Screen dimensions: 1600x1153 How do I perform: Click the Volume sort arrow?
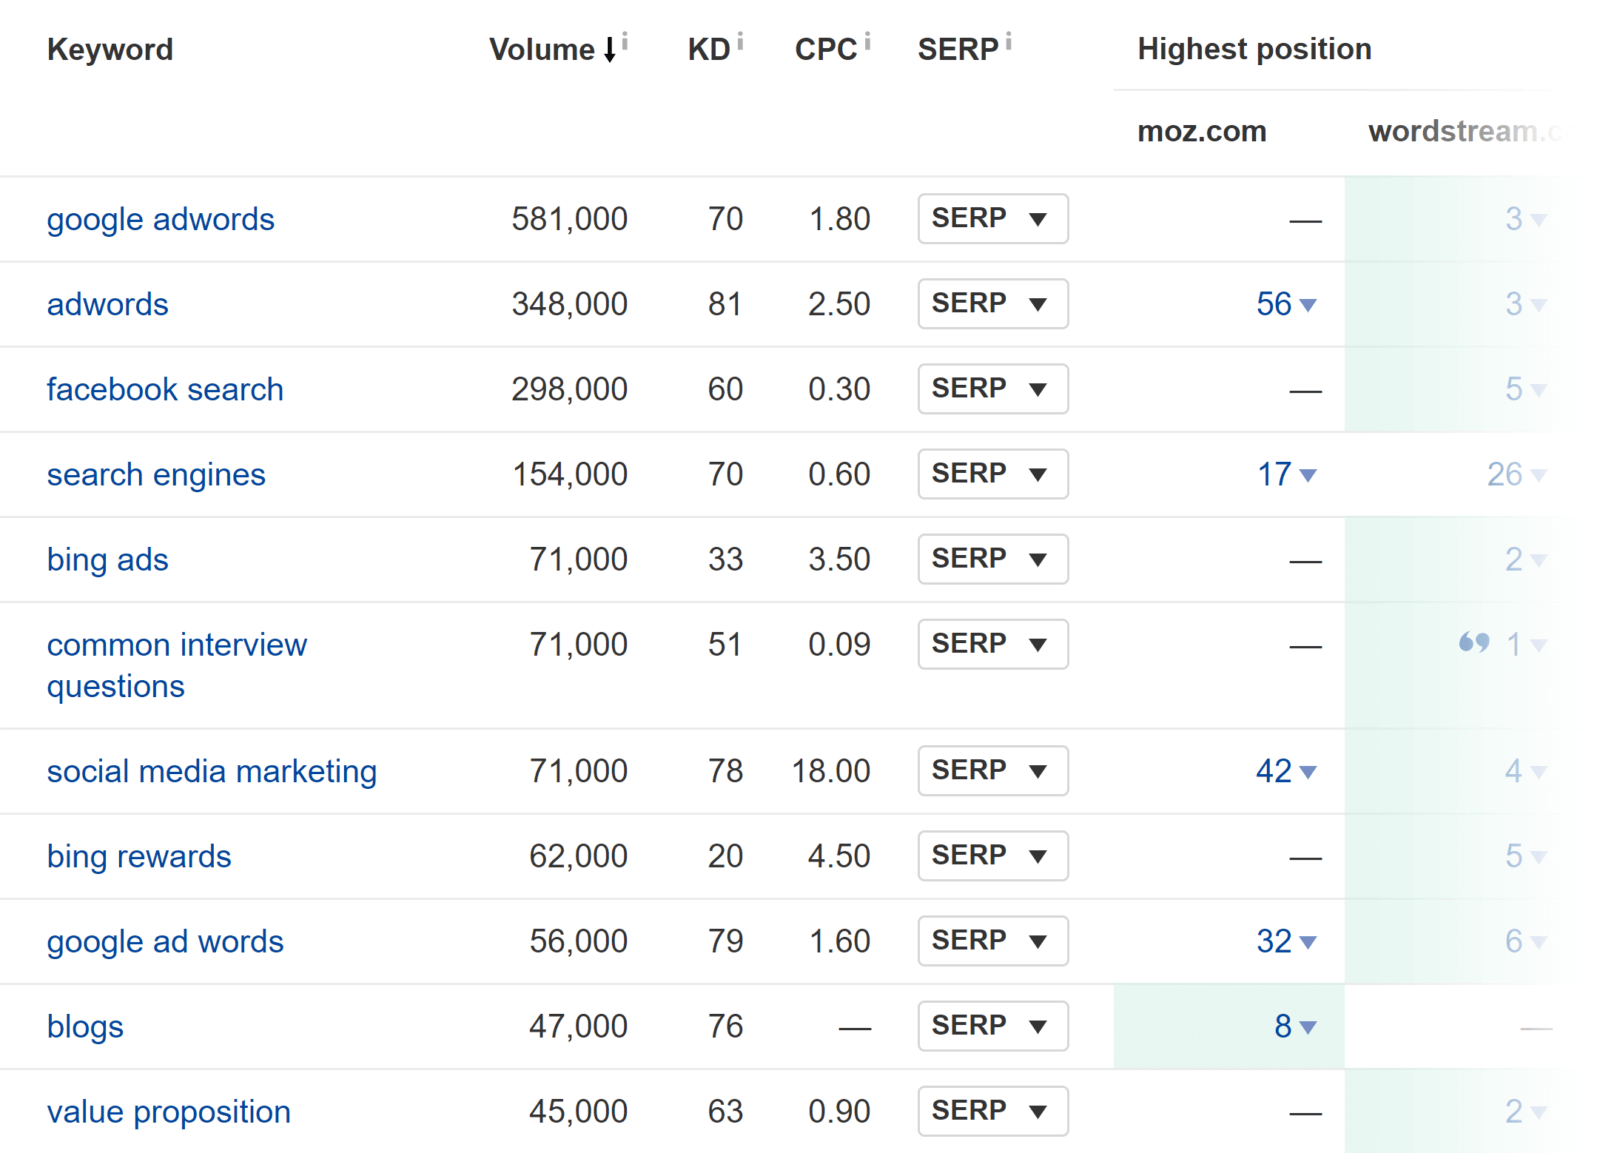[x=609, y=50]
